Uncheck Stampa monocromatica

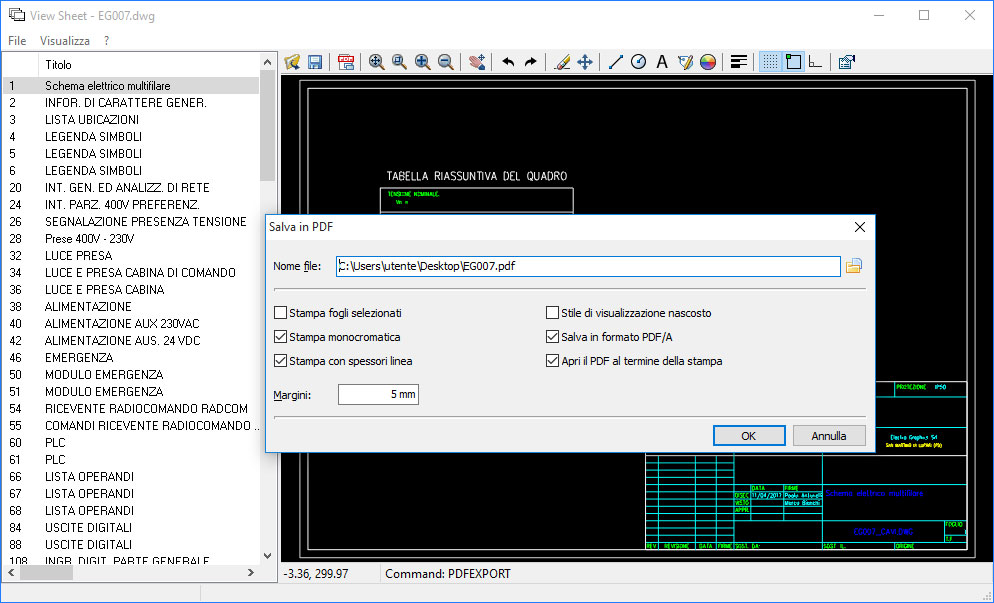pyautogui.click(x=280, y=337)
